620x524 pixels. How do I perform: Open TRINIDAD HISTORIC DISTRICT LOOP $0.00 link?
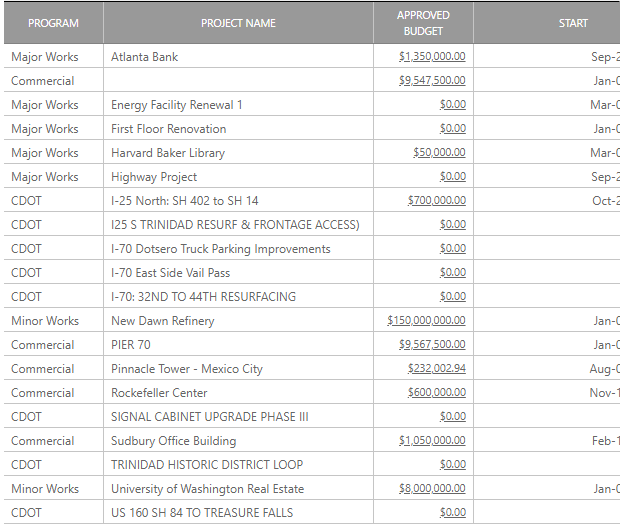tap(453, 464)
